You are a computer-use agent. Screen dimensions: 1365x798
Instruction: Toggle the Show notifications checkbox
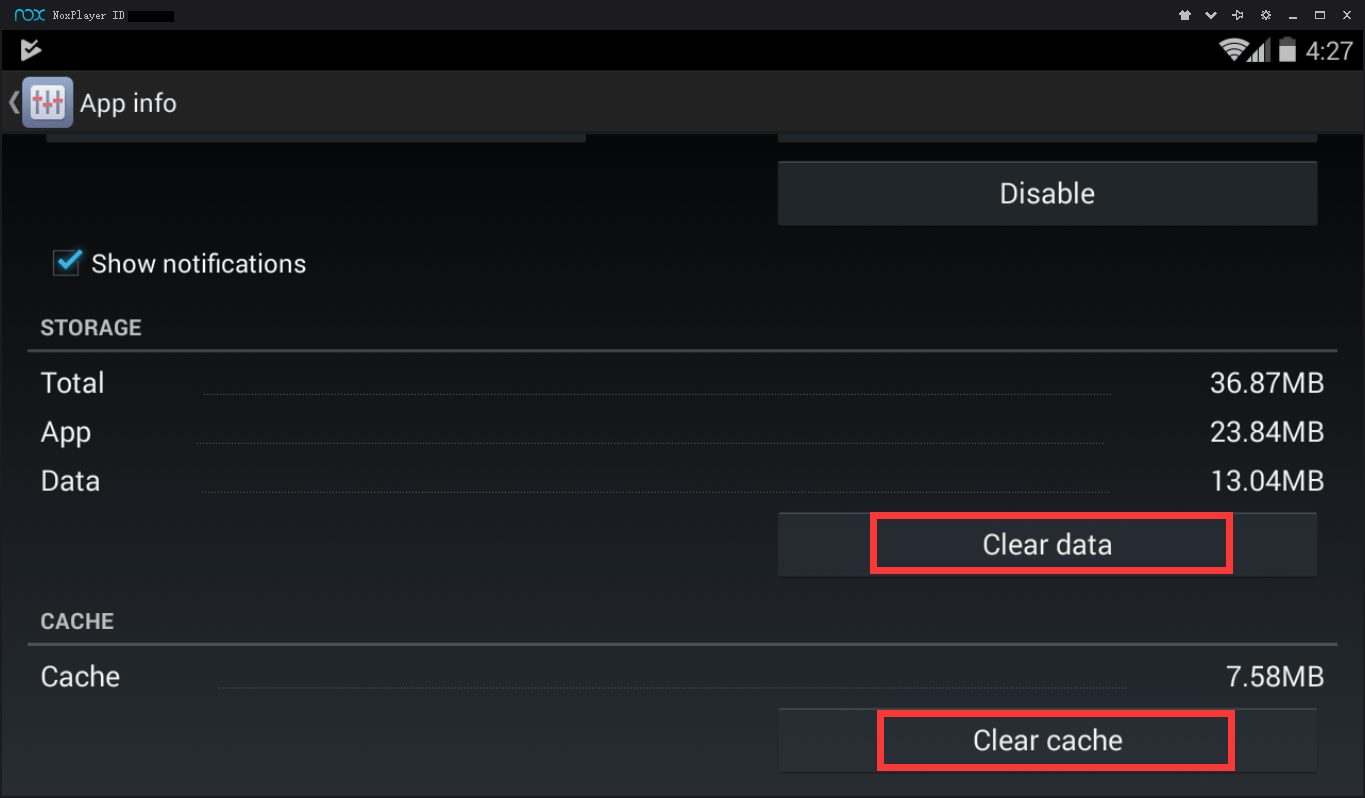click(x=67, y=263)
